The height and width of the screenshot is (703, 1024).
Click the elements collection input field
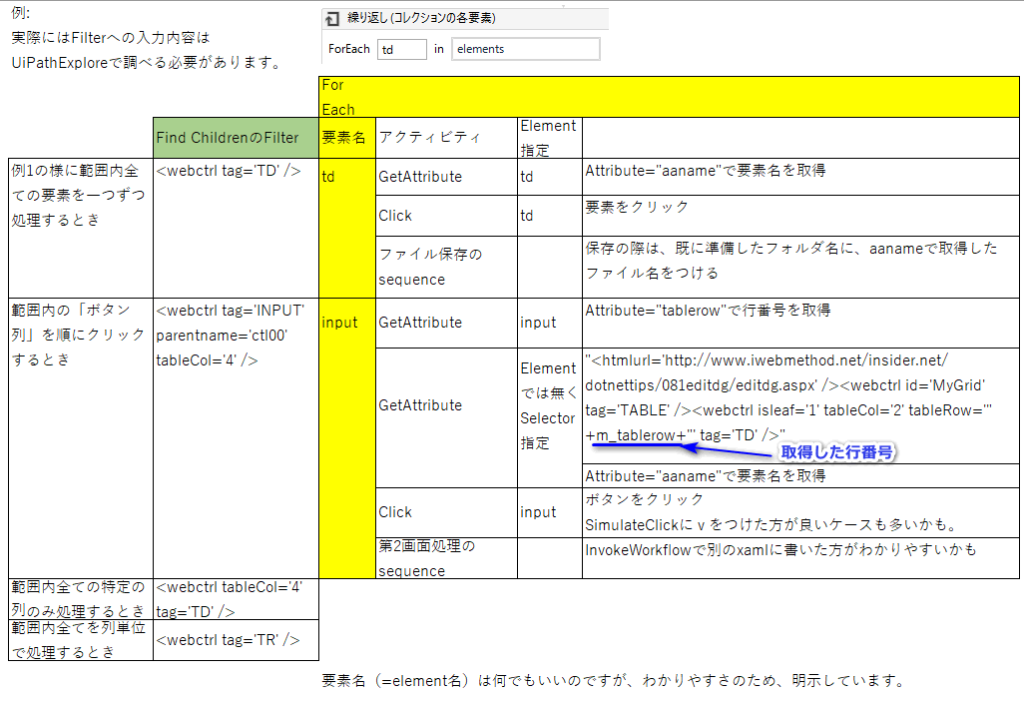click(x=525, y=48)
